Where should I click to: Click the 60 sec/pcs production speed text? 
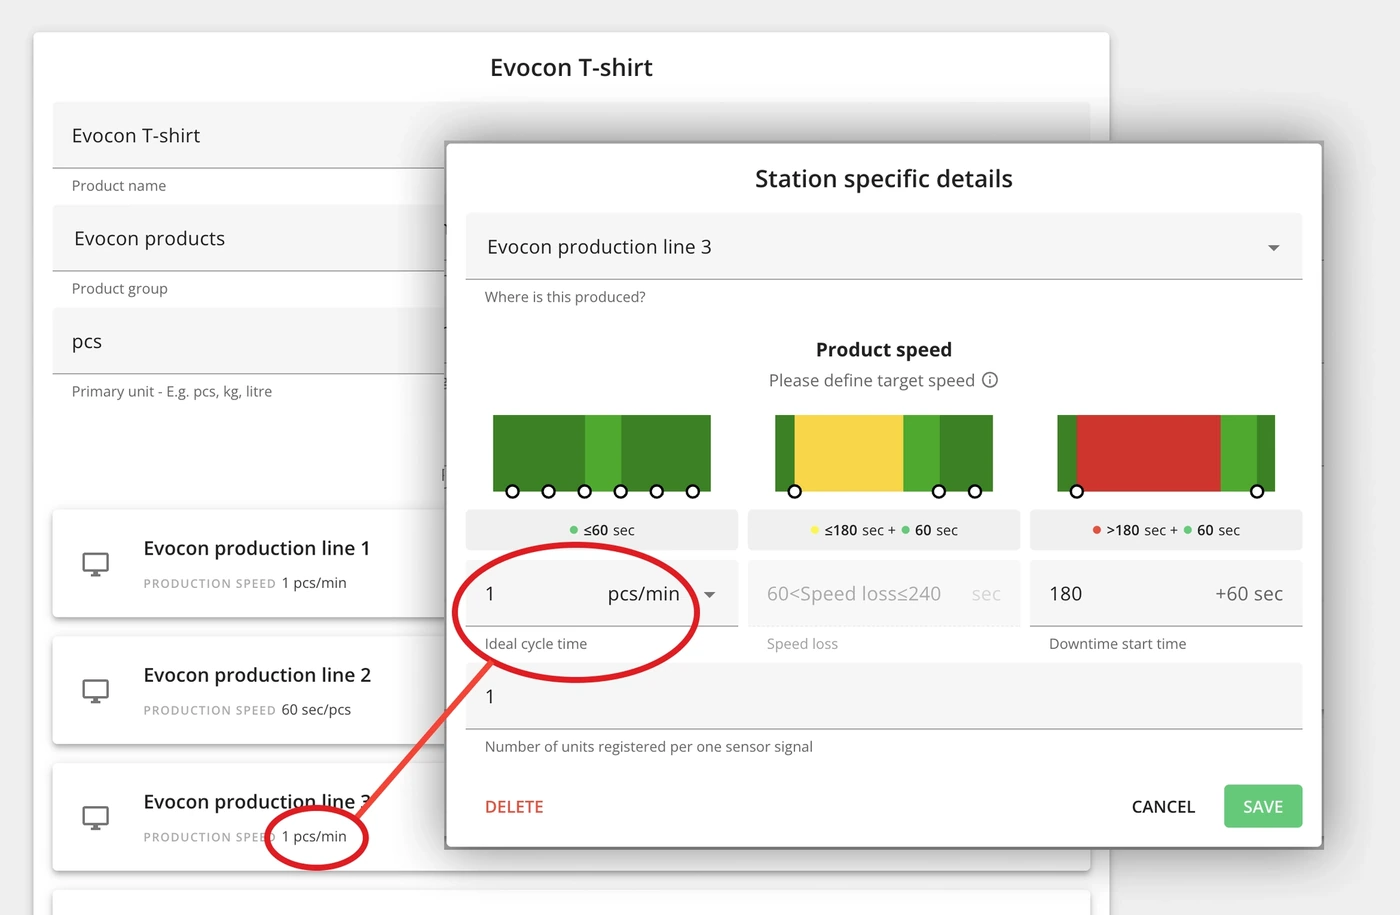click(316, 710)
